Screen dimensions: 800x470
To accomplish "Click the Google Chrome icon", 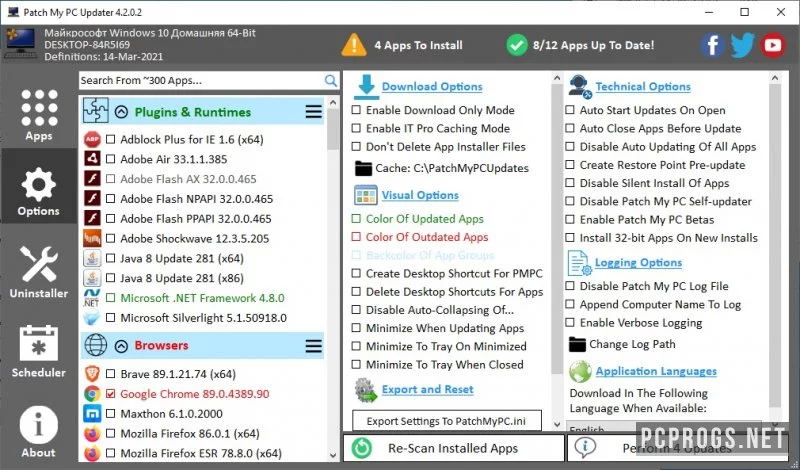I will click(92, 394).
